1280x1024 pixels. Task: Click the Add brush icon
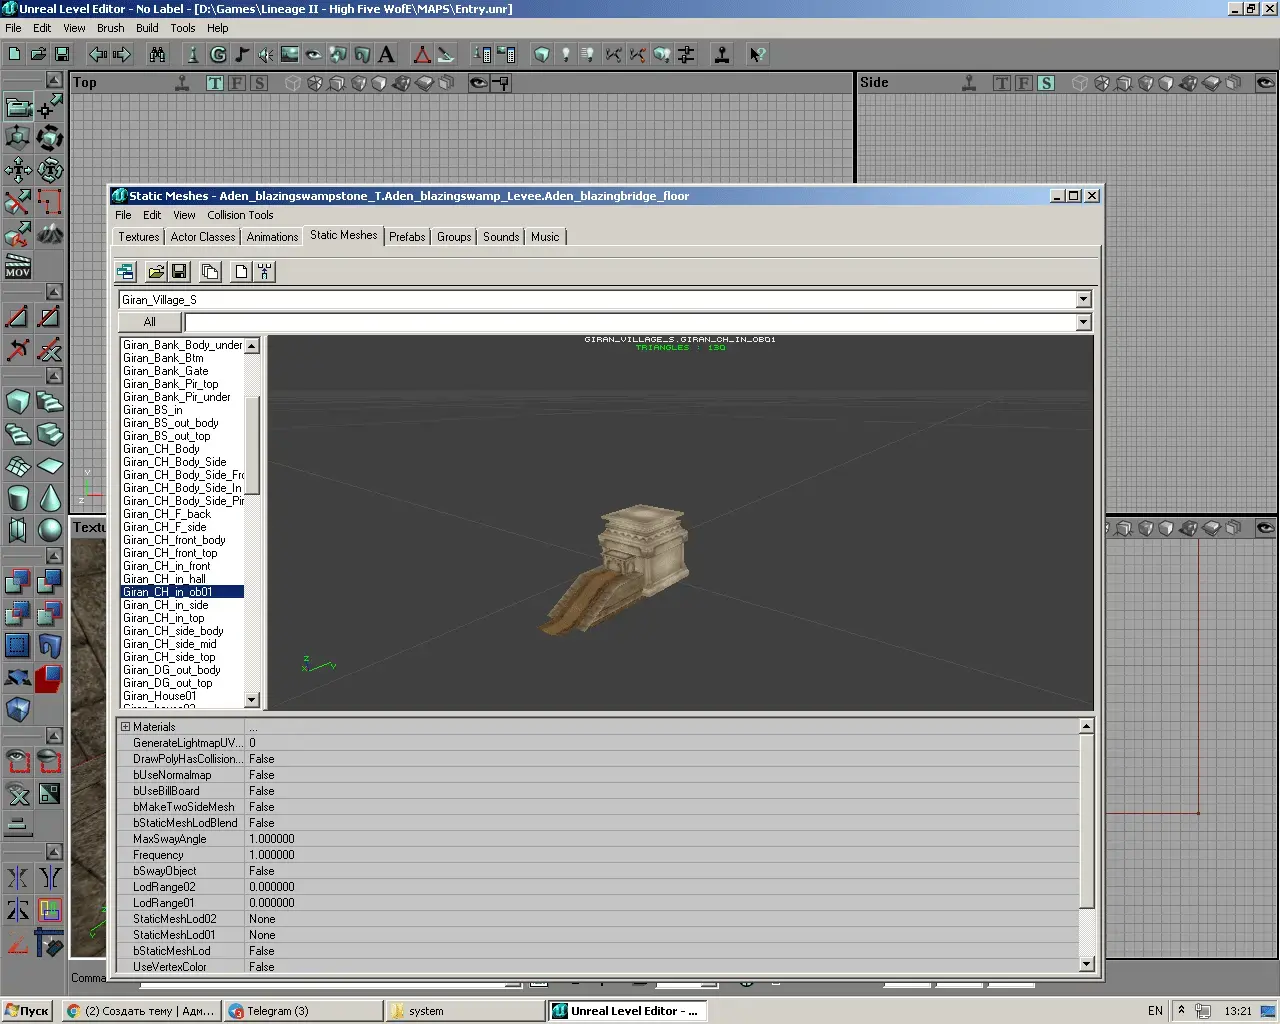[18, 581]
